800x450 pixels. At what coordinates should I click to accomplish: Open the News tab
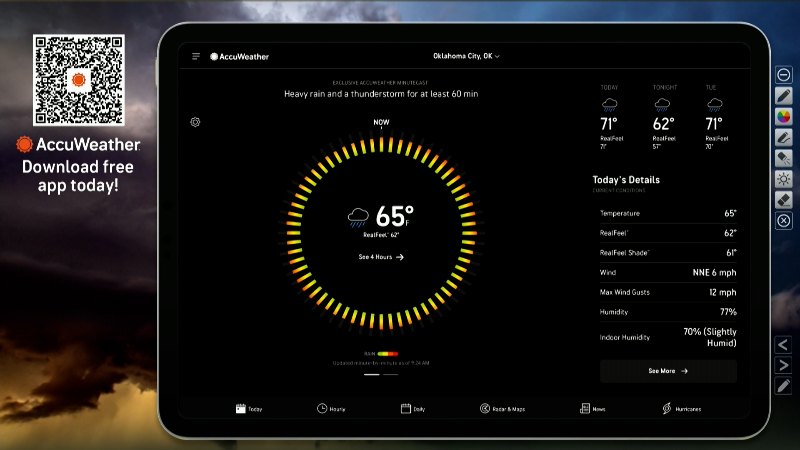pos(593,409)
